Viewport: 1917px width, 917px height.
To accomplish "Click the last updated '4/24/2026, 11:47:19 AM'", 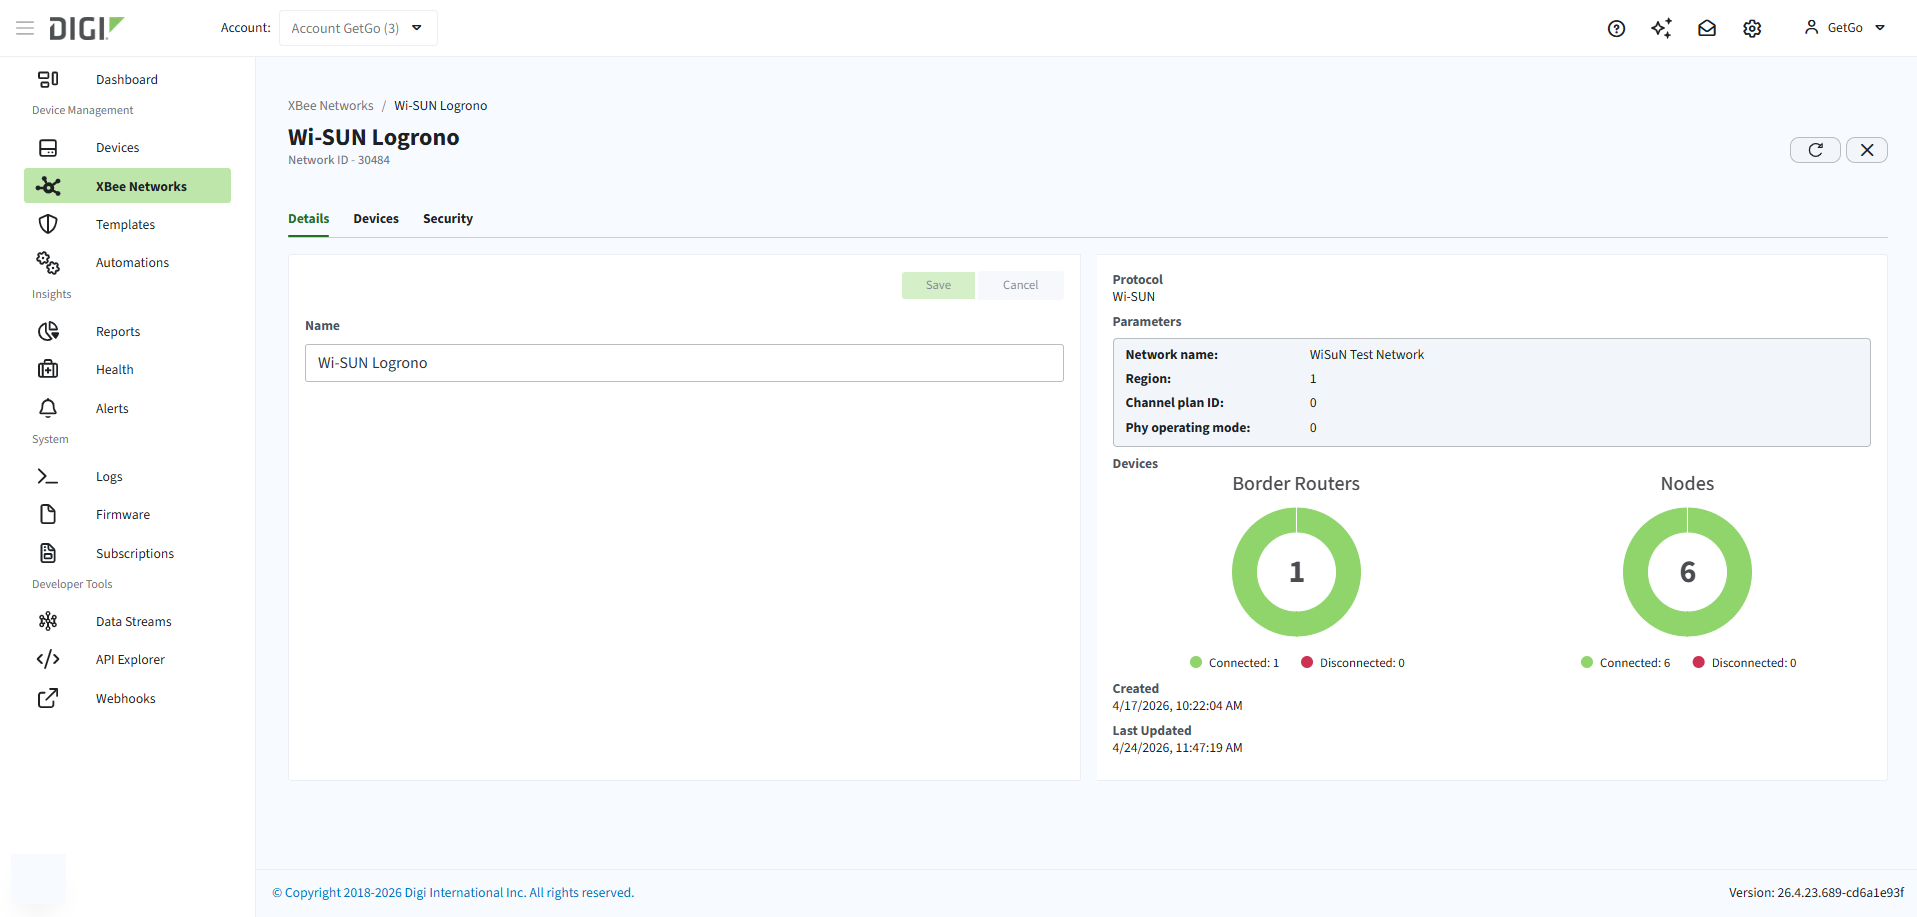I will tap(1177, 748).
